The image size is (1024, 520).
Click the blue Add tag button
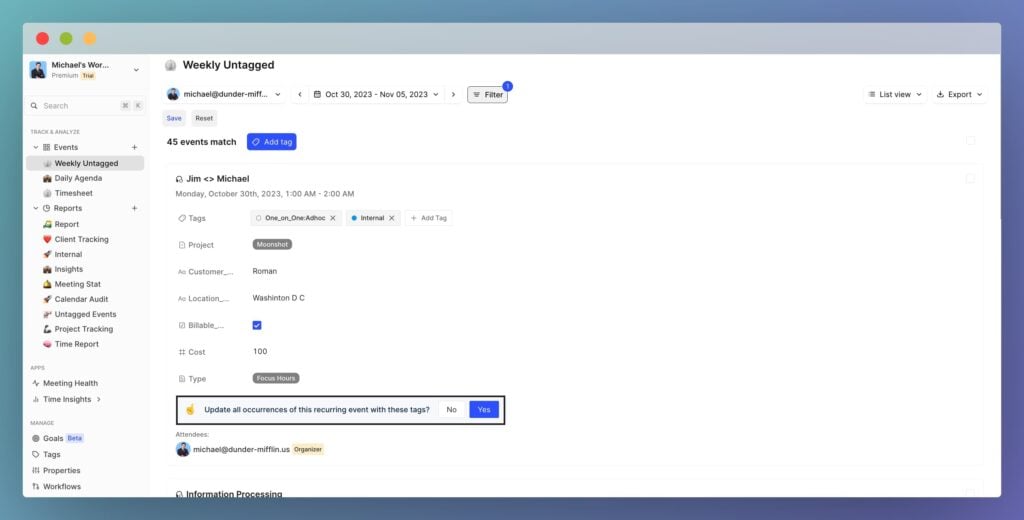click(x=272, y=142)
